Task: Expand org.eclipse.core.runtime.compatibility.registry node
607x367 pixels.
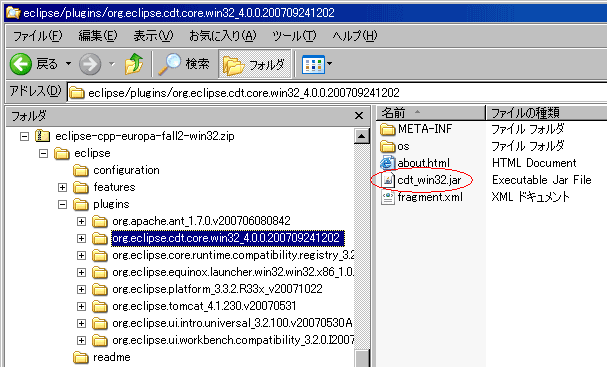Action: coord(81,256)
